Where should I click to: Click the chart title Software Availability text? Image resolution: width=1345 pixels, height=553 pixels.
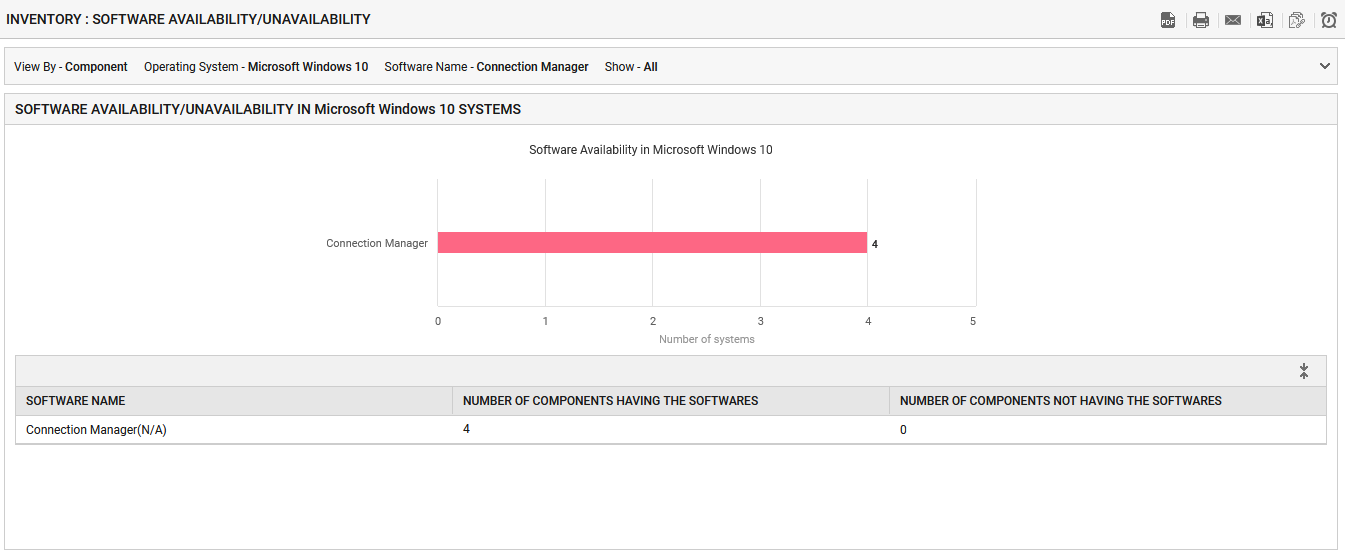click(x=651, y=150)
